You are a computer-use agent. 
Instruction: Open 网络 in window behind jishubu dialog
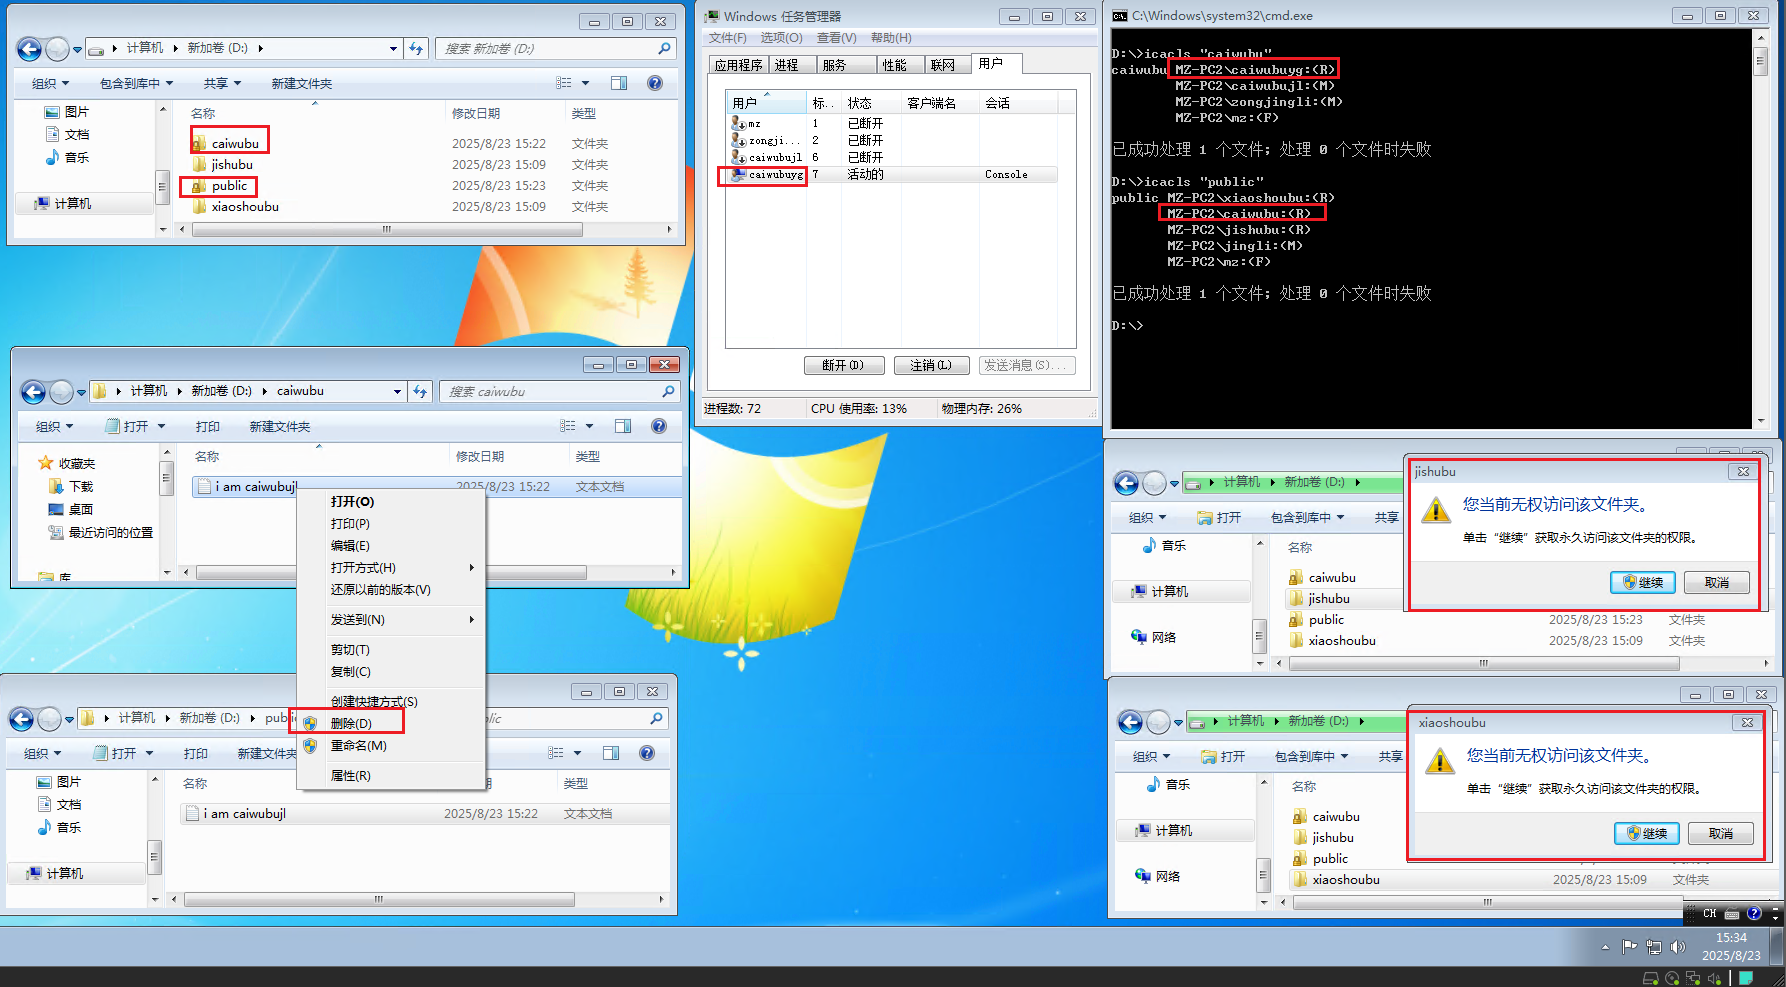pyautogui.click(x=1153, y=637)
